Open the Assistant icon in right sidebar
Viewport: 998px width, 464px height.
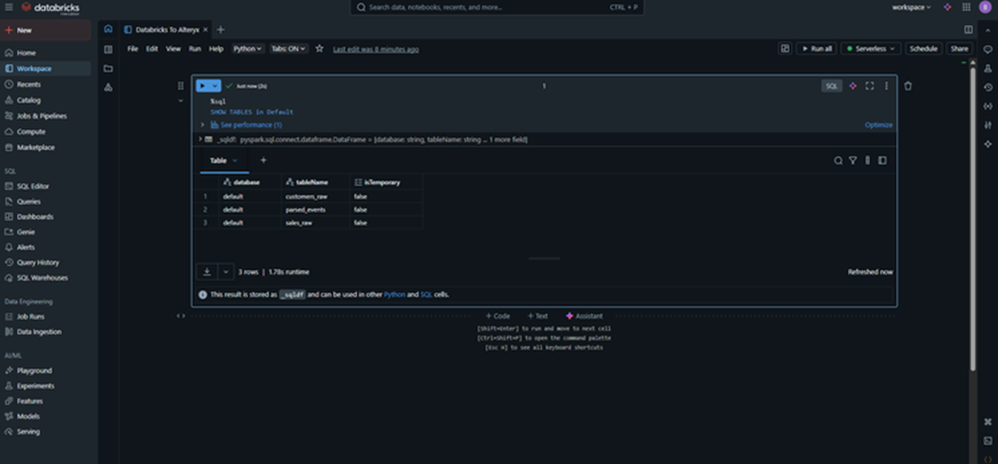pos(988,144)
